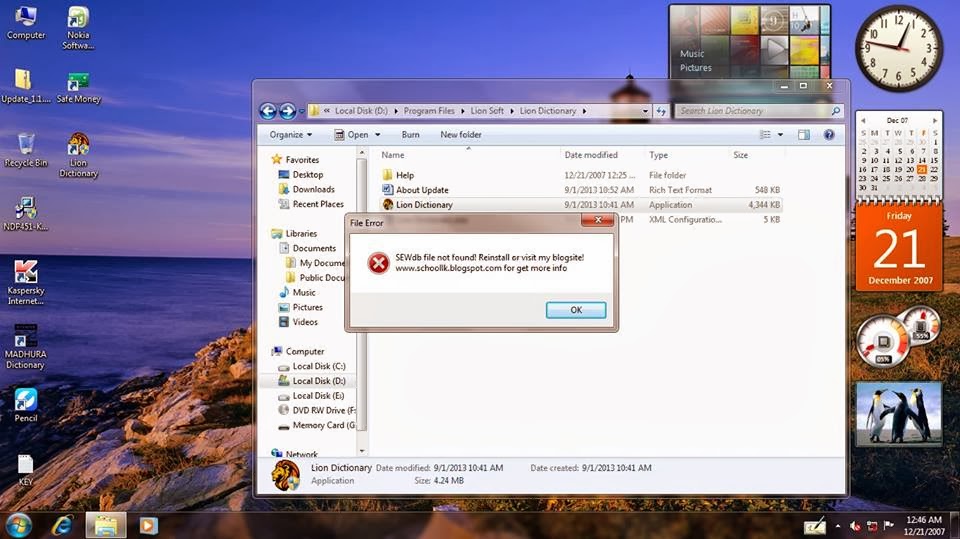Select Local Disk (D:) in navigation pane
Viewport: 960px width, 539px height.
[x=318, y=380]
